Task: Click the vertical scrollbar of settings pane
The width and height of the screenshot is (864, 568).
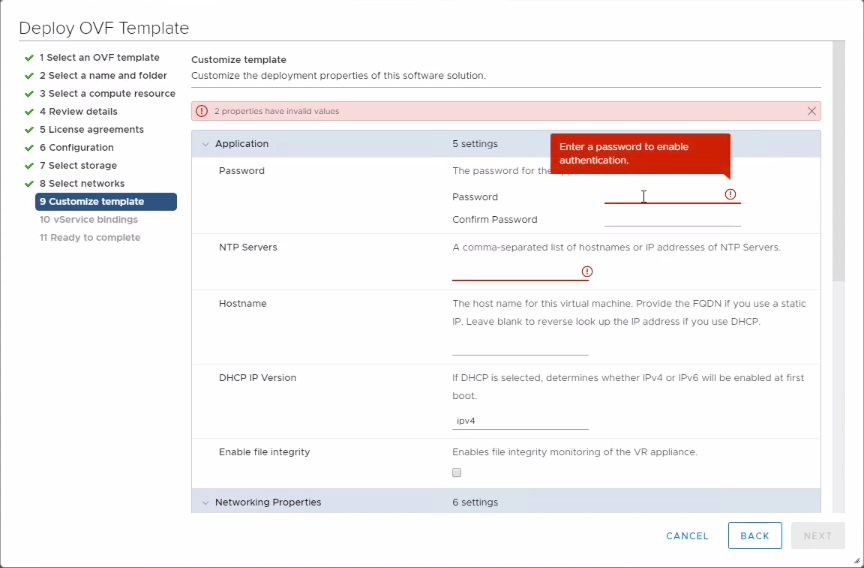Action: coord(838,160)
